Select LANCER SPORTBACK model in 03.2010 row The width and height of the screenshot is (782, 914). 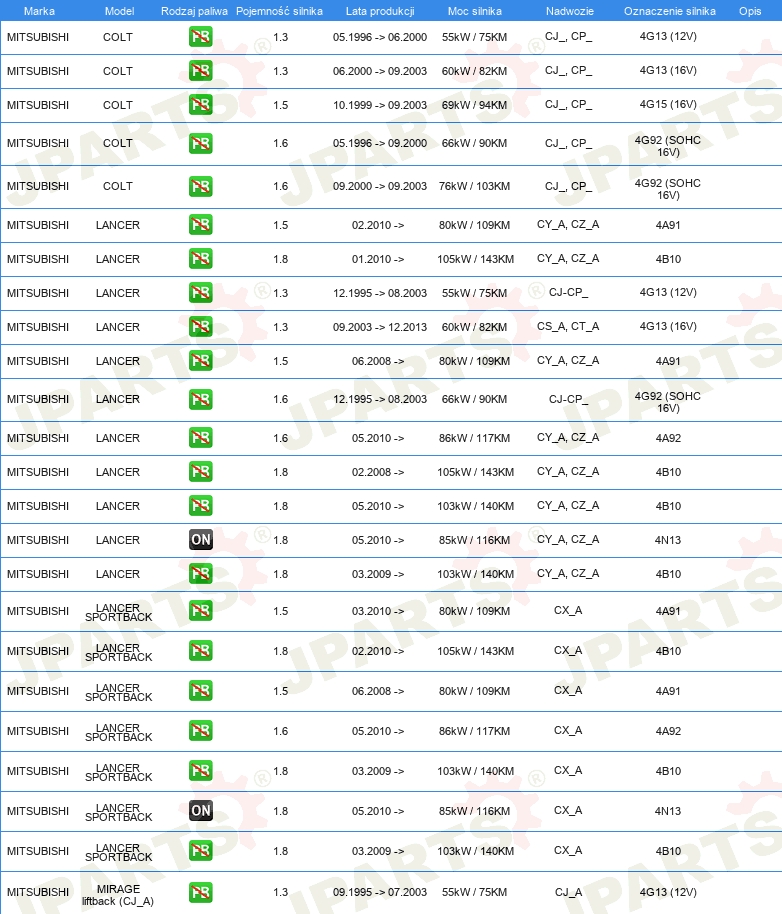coord(118,612)
